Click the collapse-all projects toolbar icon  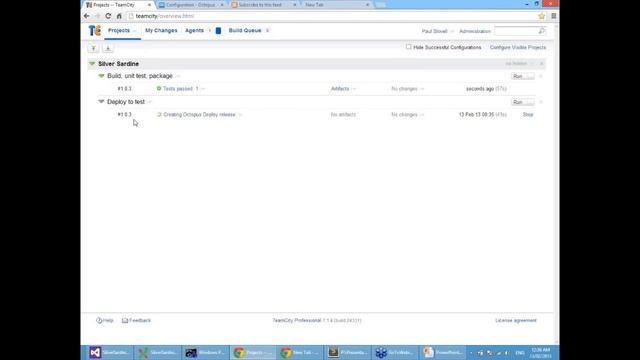[93, 48]
